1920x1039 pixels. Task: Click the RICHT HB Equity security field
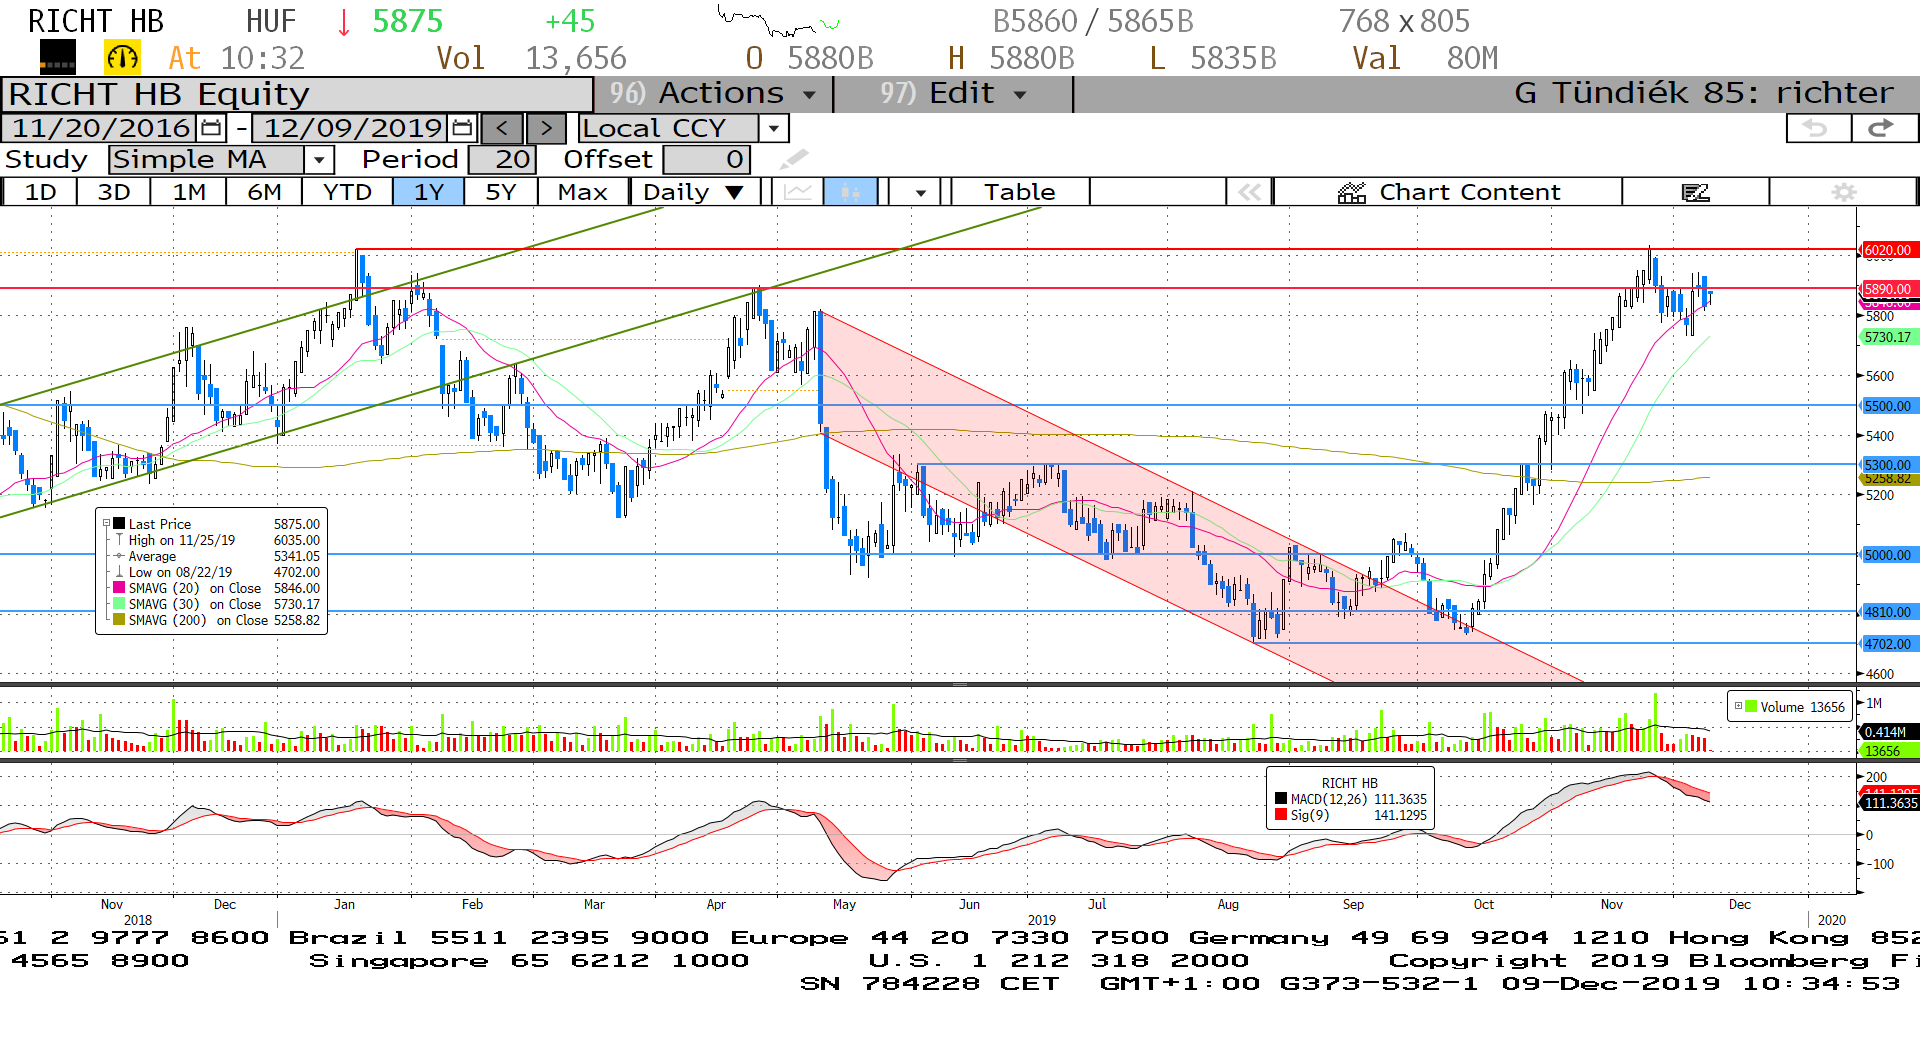(x=297, y=94)
